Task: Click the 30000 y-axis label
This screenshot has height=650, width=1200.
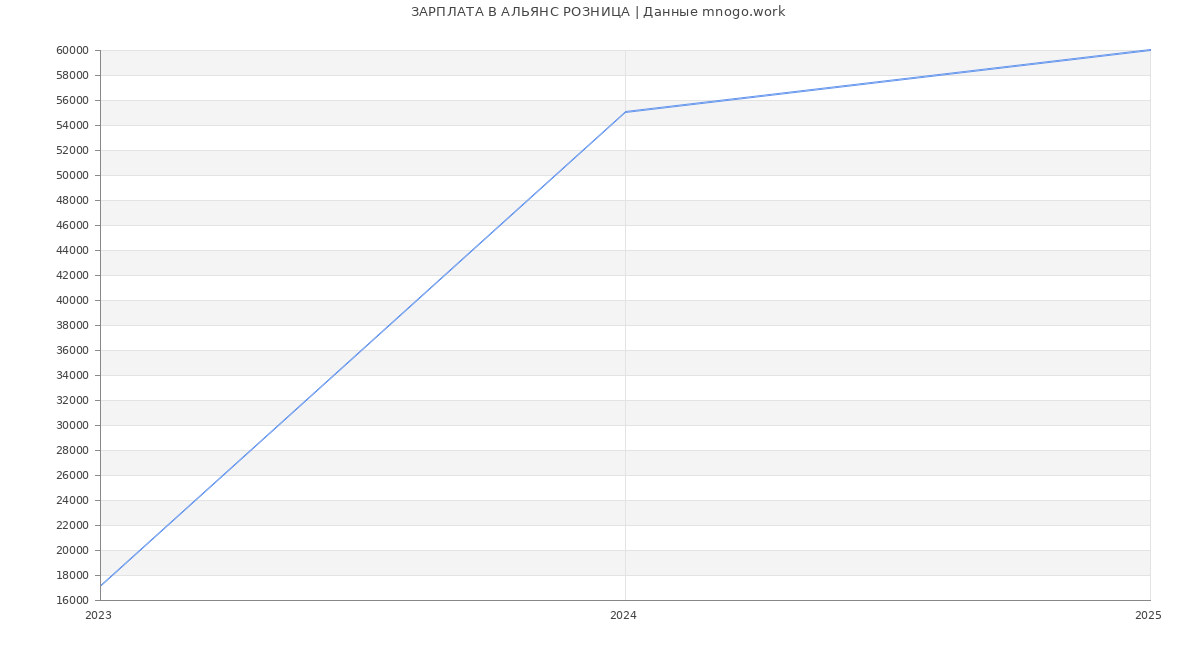Action: point(73,425)
